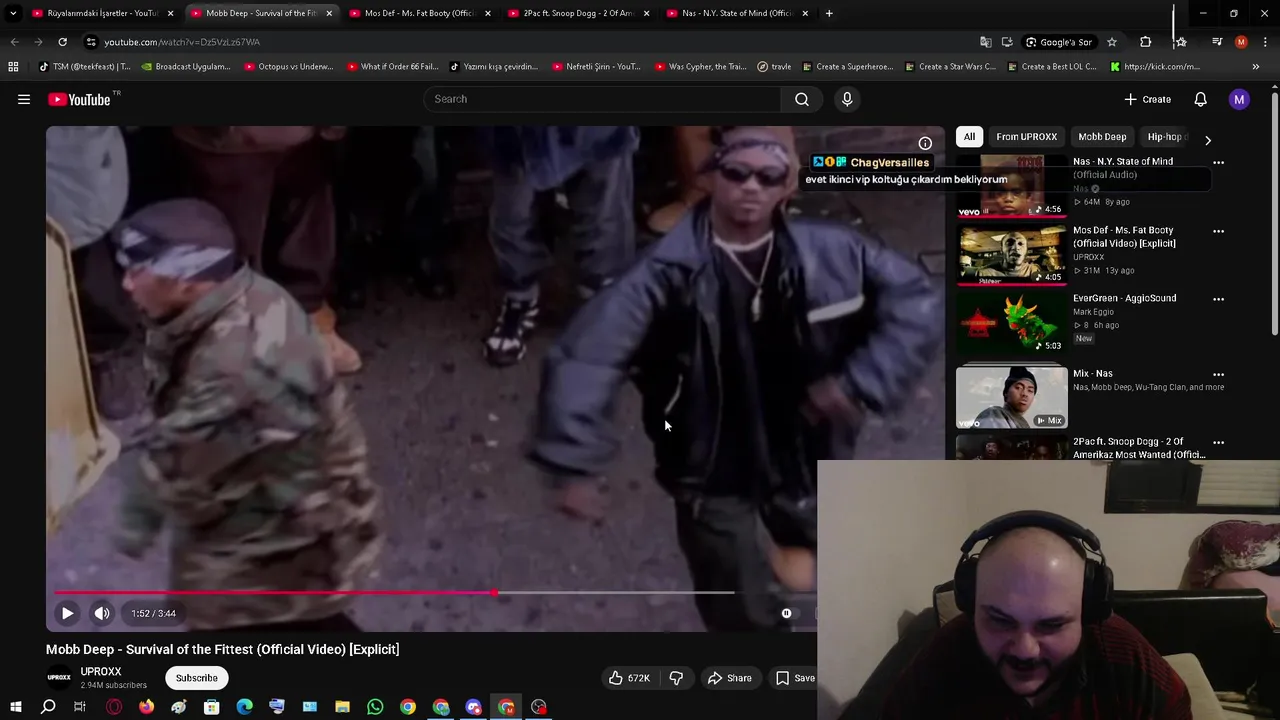This screenshot has width=1280, height=720.
Task: Open the UPROXX channel avatar
Action: [x=59, y=678]
